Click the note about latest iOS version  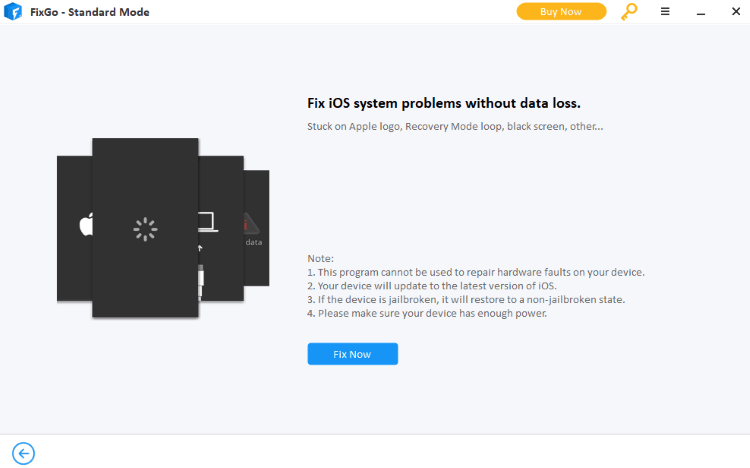432,286
